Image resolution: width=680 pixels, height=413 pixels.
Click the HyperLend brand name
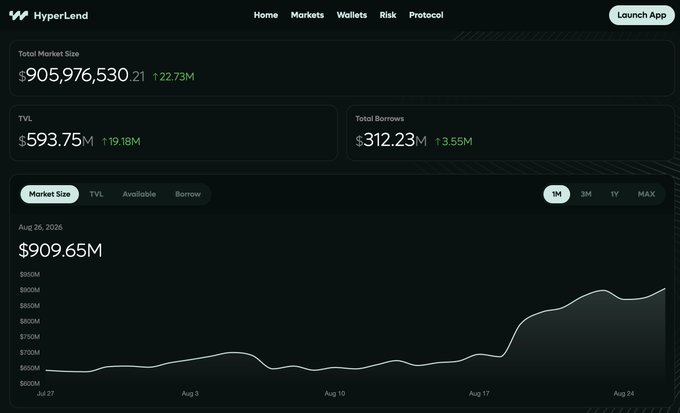click(x=61, y=16)
